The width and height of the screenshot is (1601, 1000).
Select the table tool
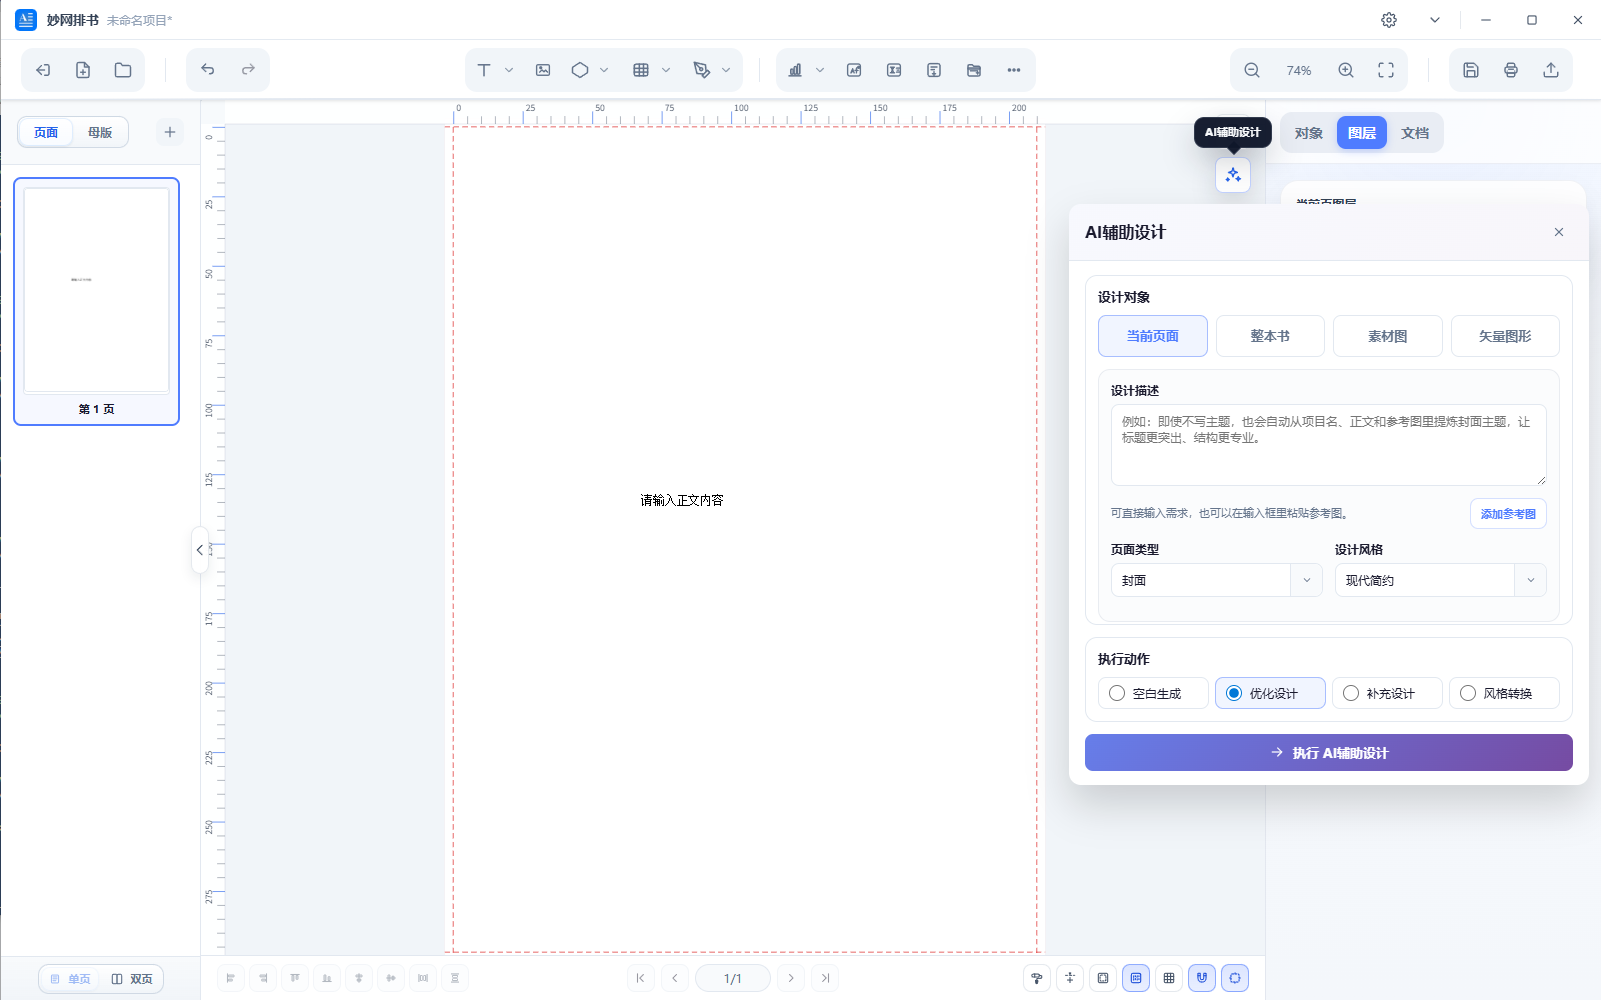641,70
